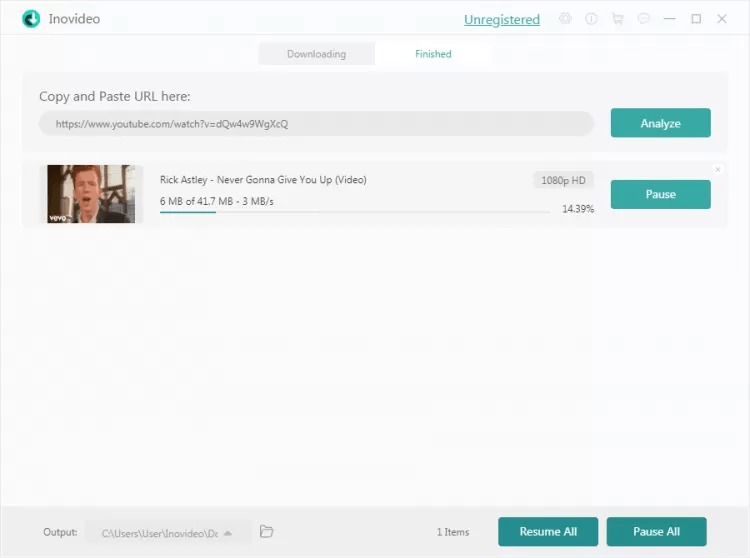Click the Resume All button
Viewport: 750px width, 558px height.
point(548,532)
